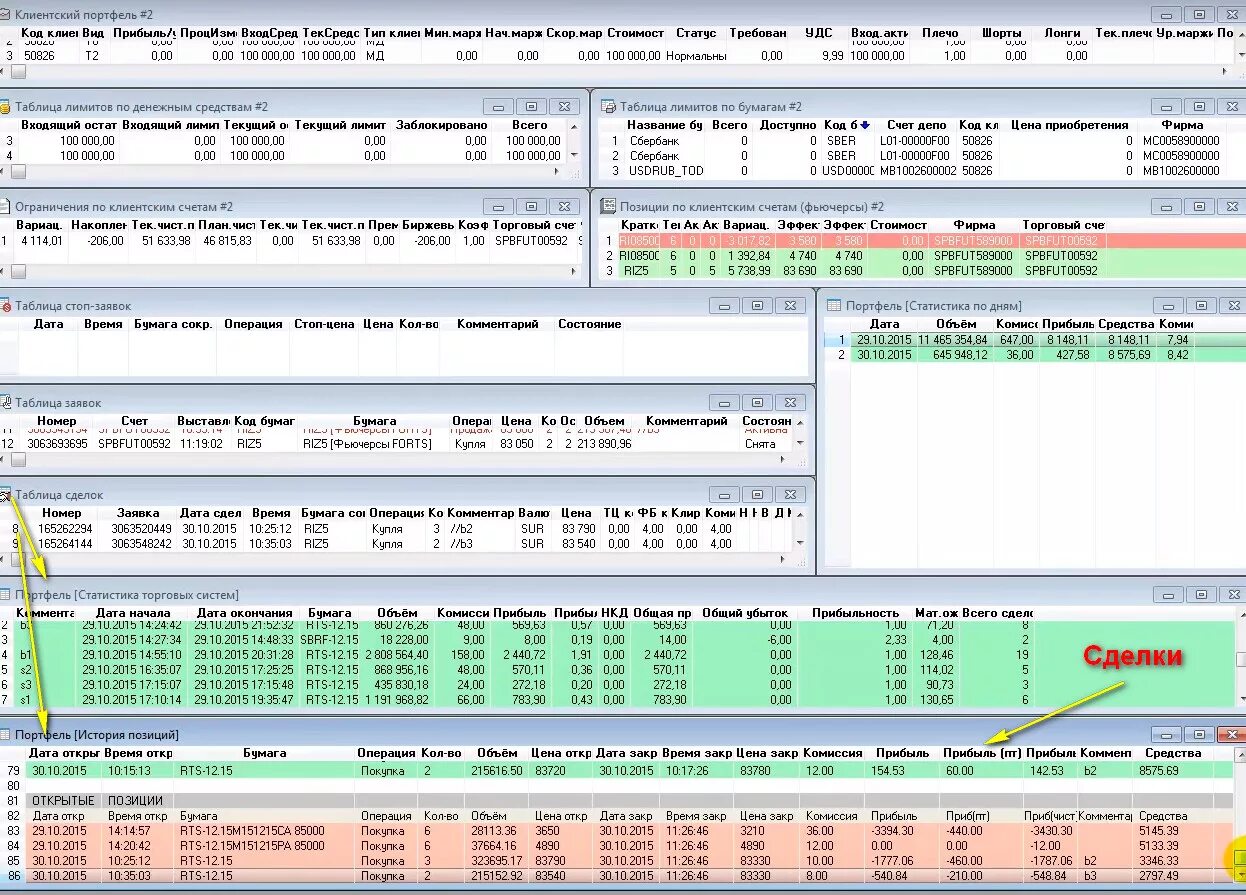This screenshot has height=895, width=1246.
Task: Click Прибыль (пт) header in История позиций
Action: coord(981,753)
